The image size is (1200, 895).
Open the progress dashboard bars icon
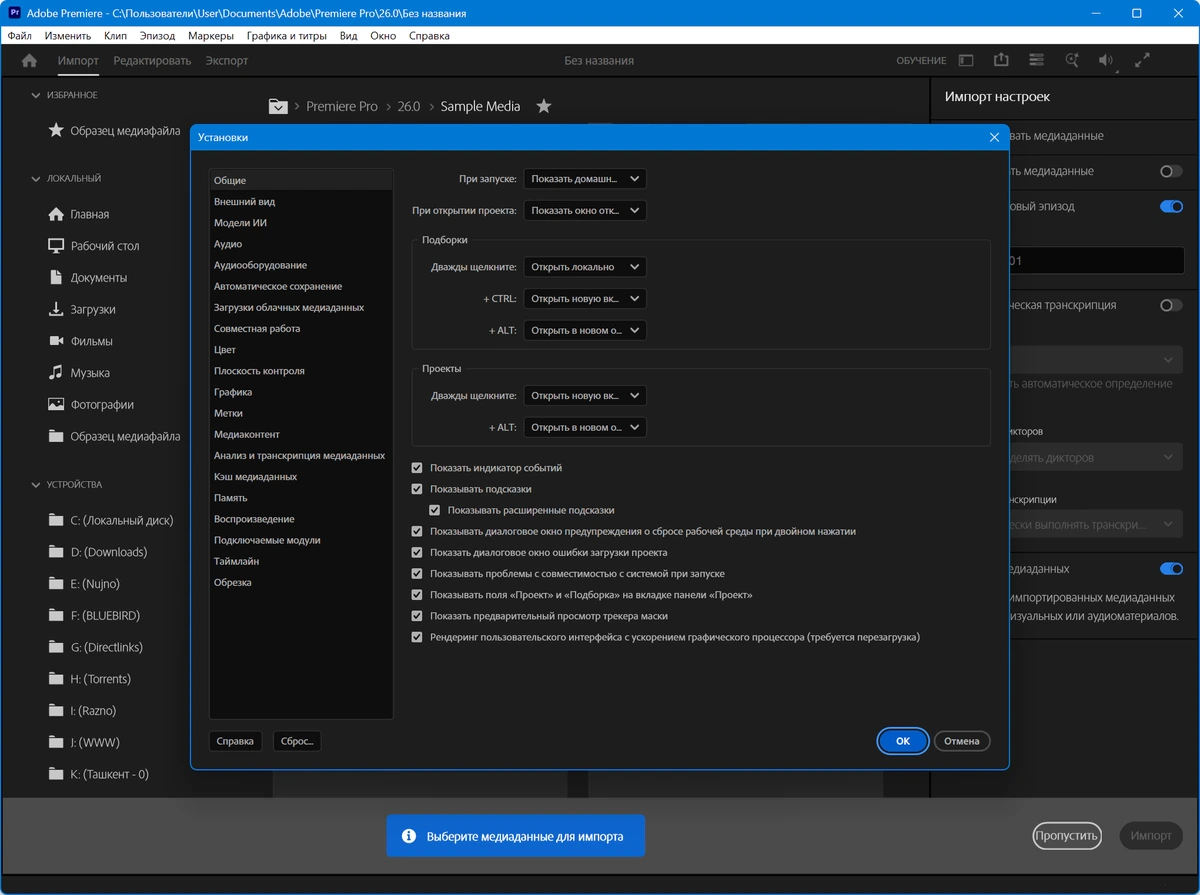(1036, 61)
